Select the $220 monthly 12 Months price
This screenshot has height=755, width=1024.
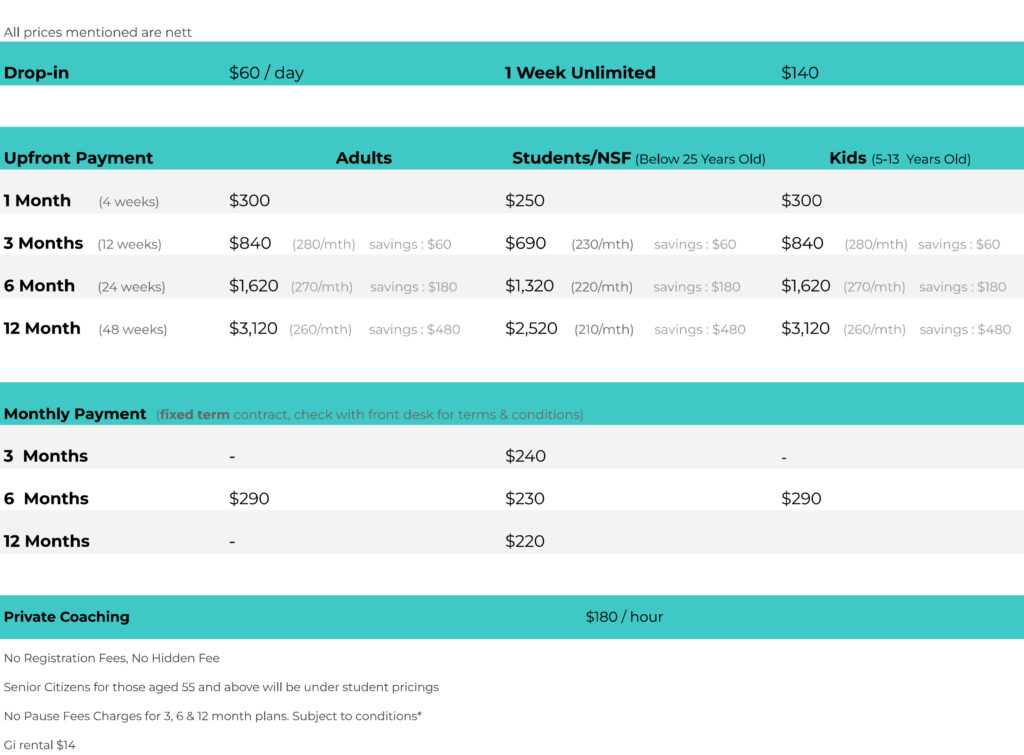pos(525,541)
